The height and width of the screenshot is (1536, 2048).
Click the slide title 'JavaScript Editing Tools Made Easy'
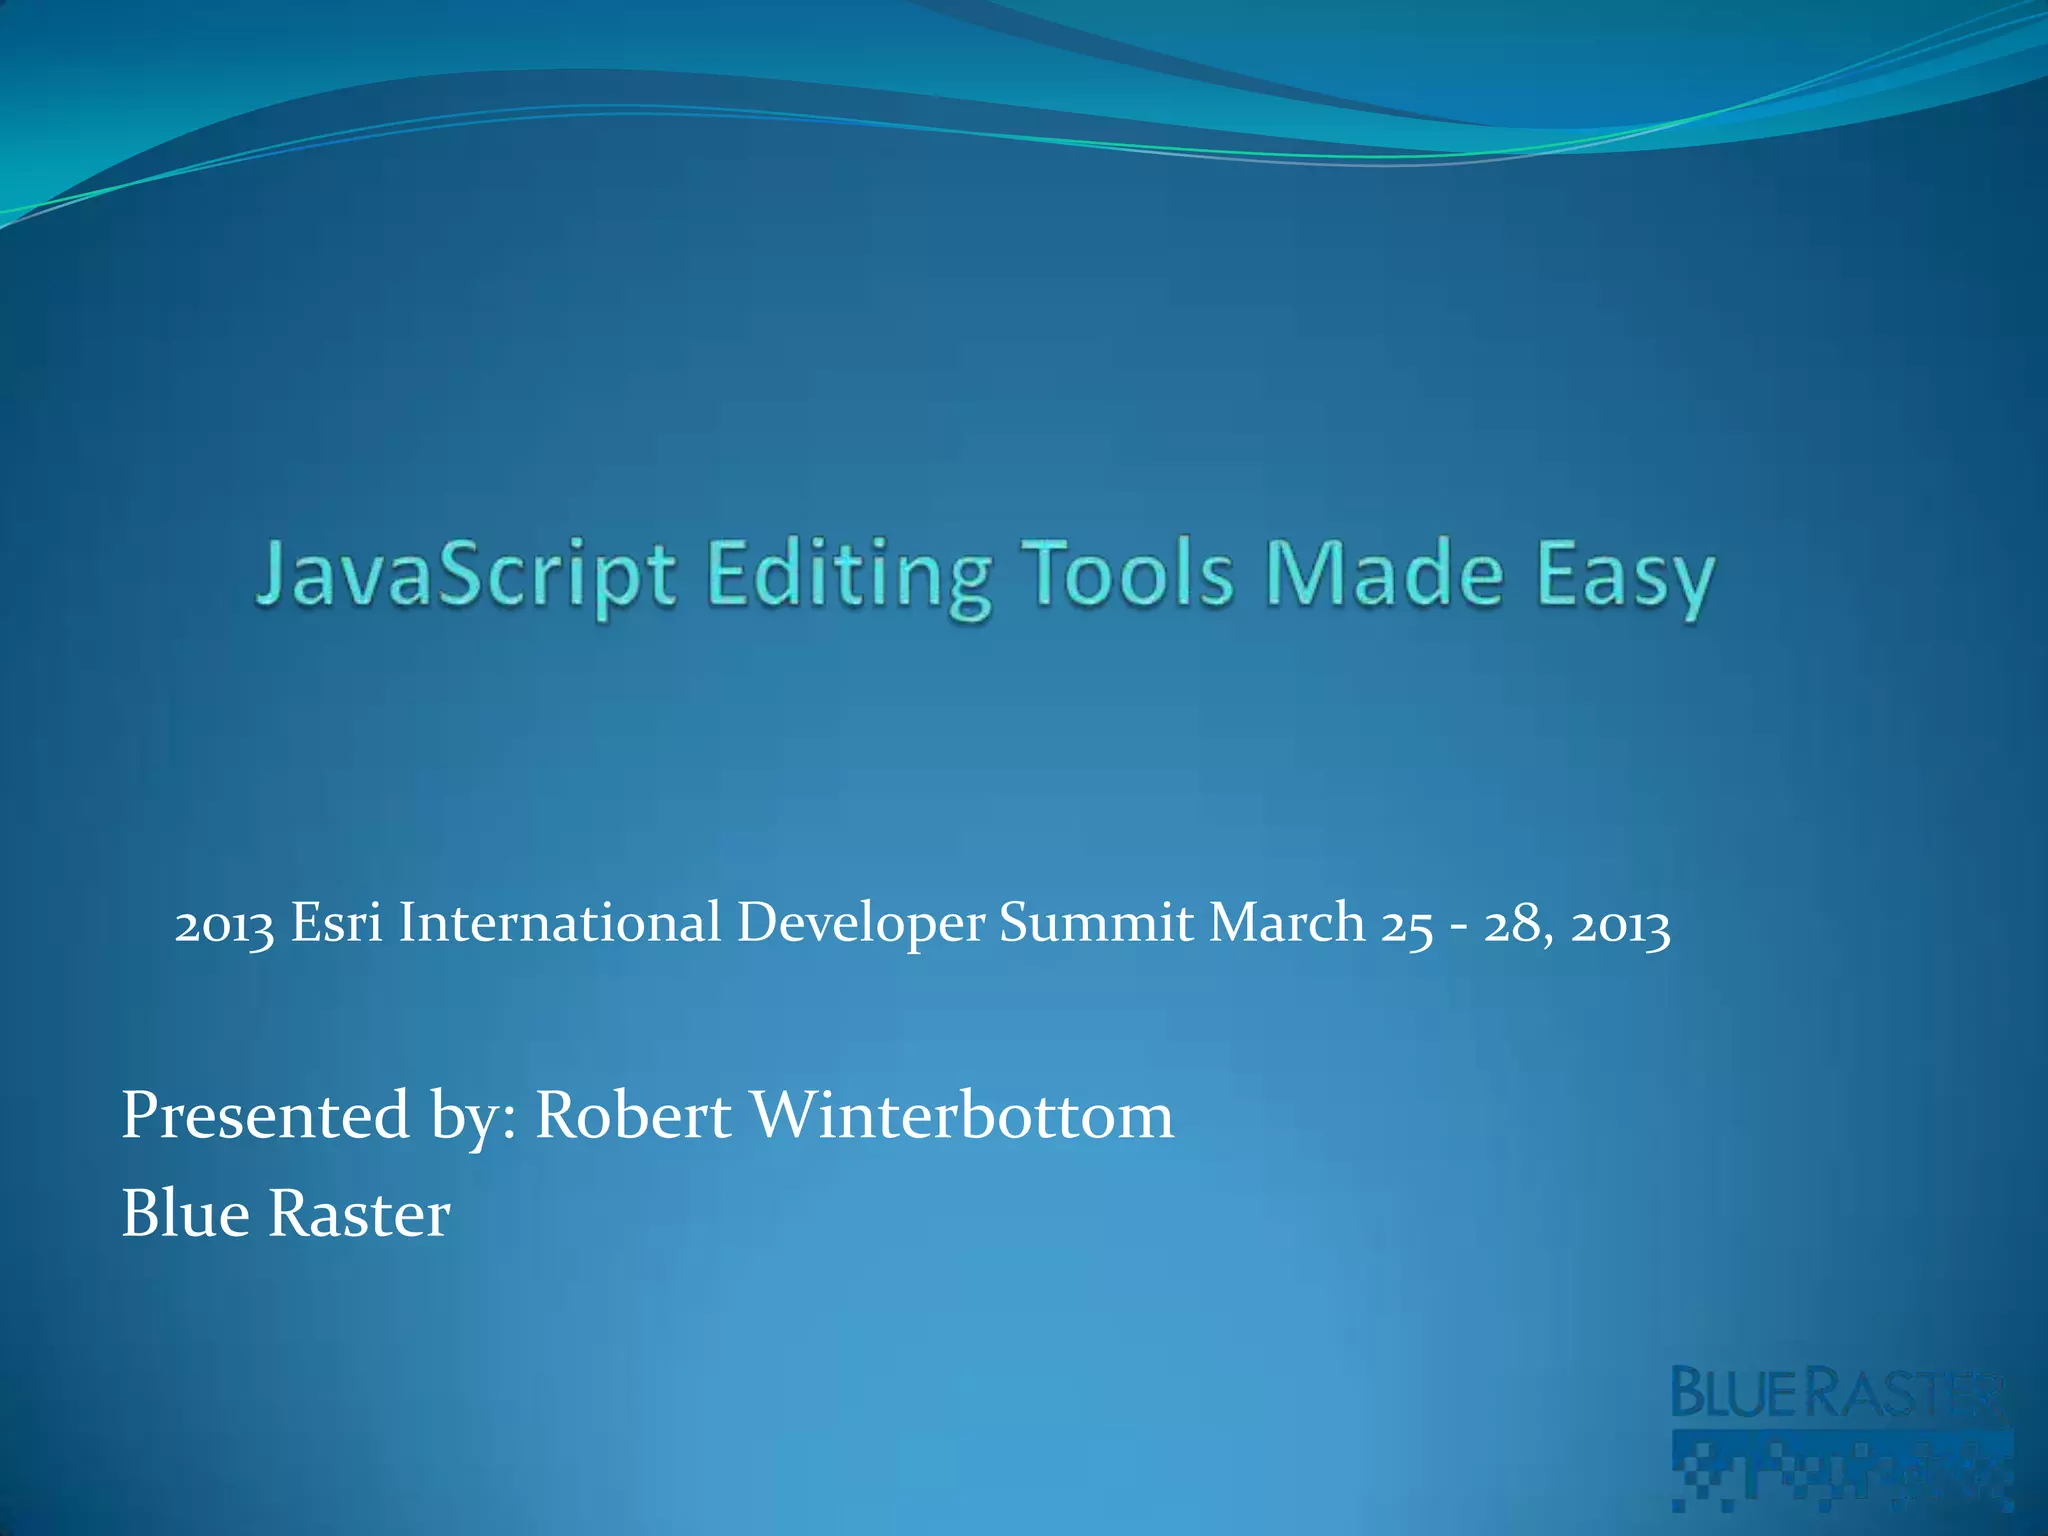[985, 577]
